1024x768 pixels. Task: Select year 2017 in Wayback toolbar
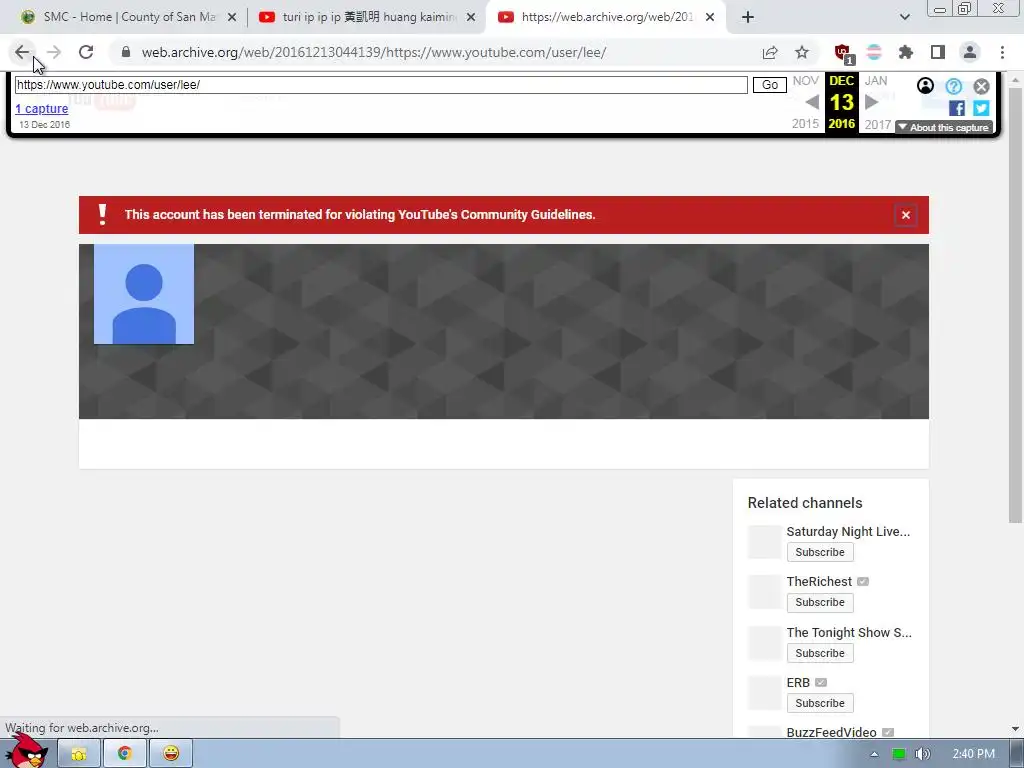[x=878, y=124]
